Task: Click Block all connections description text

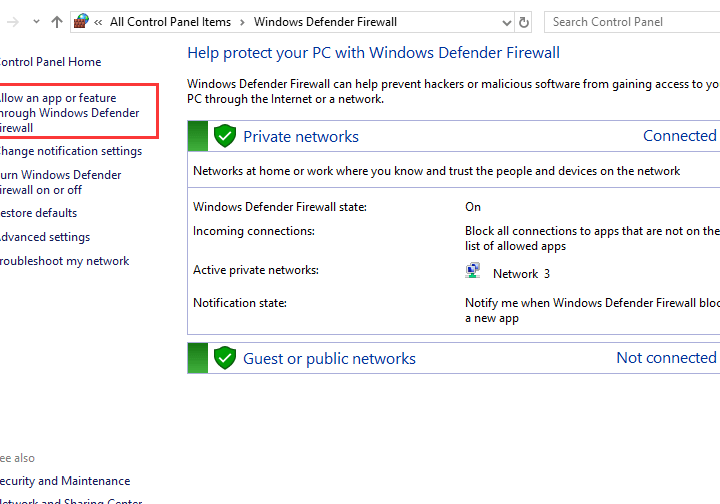Action: tap(592, 238)
